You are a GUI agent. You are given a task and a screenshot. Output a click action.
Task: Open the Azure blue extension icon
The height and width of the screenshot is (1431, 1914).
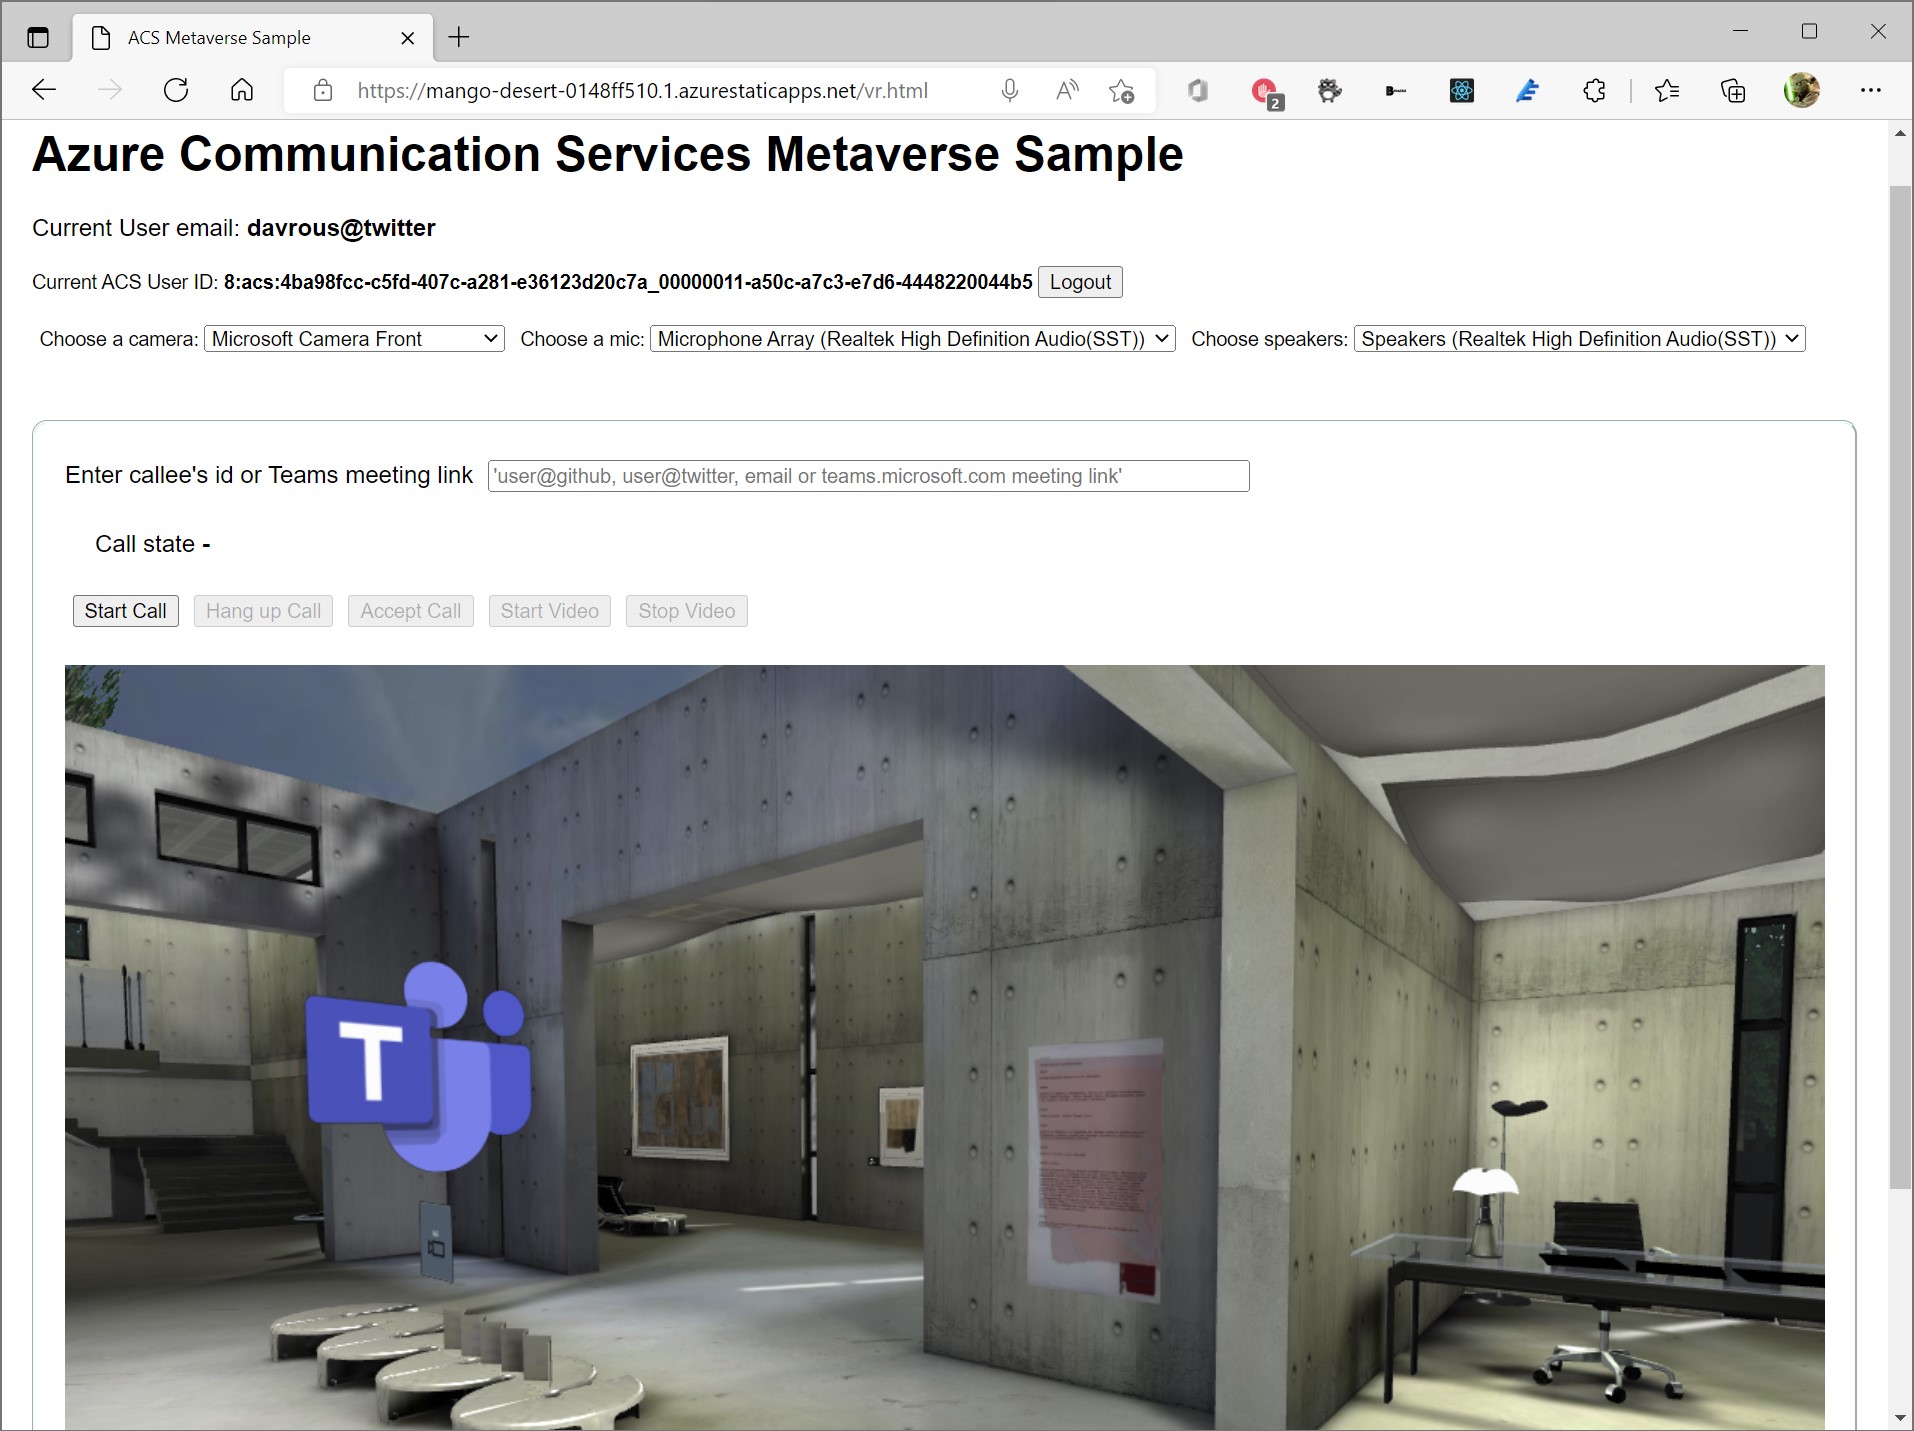(1527, 91)
